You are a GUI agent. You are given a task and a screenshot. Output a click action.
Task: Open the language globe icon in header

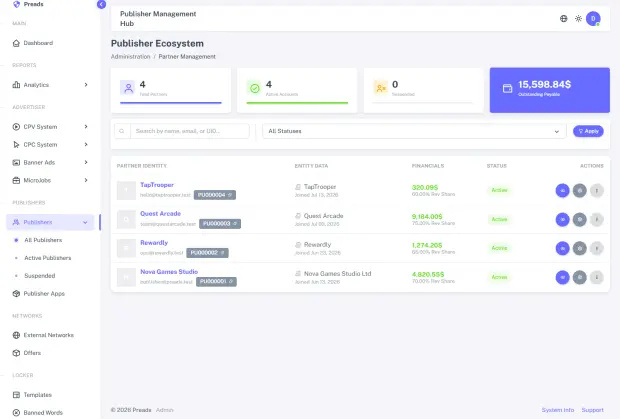(x=563, y=19)
